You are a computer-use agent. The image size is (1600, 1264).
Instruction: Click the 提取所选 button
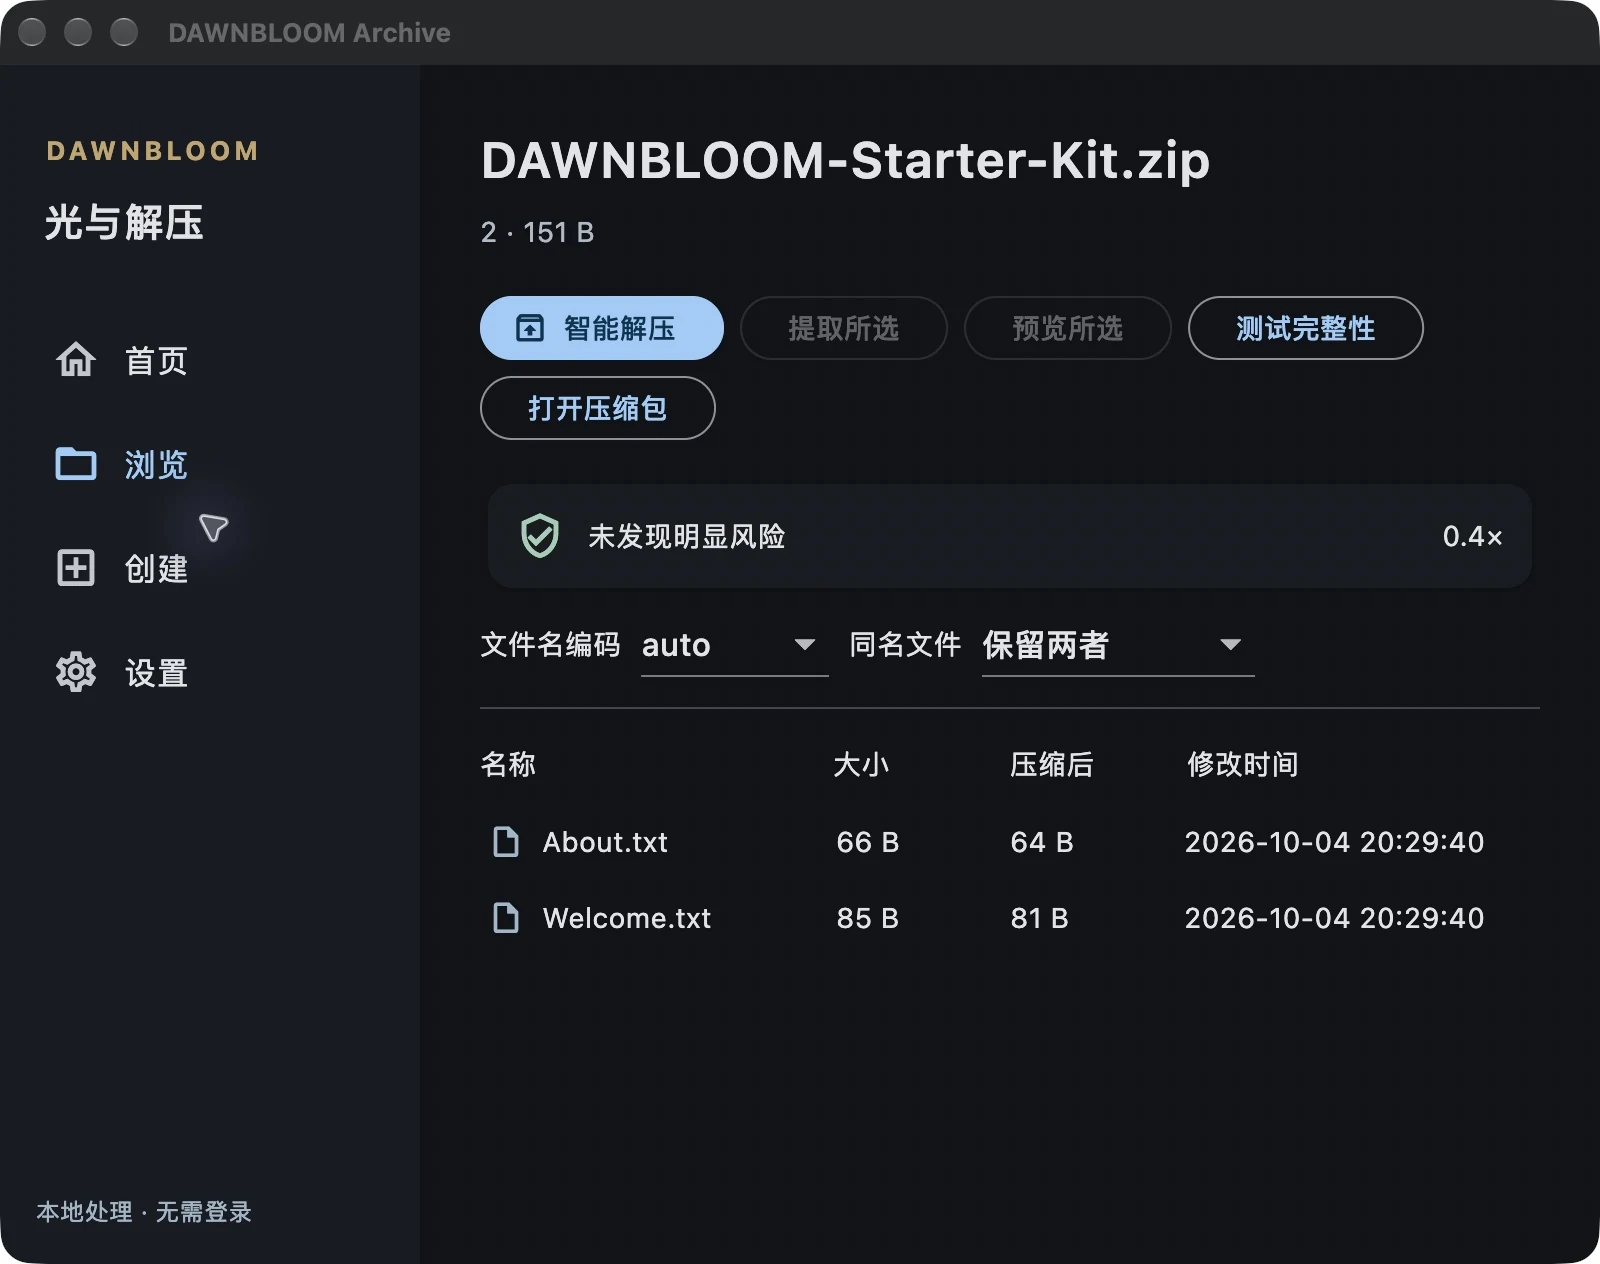point(844,328)
